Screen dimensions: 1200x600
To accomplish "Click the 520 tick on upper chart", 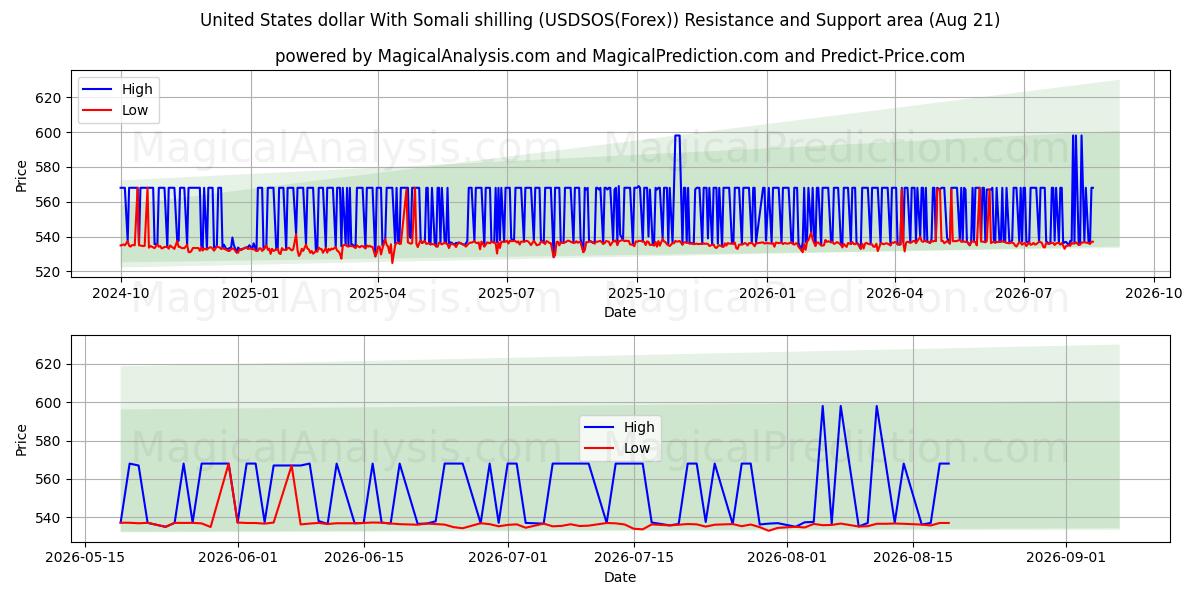I will (x=50, y=272).
